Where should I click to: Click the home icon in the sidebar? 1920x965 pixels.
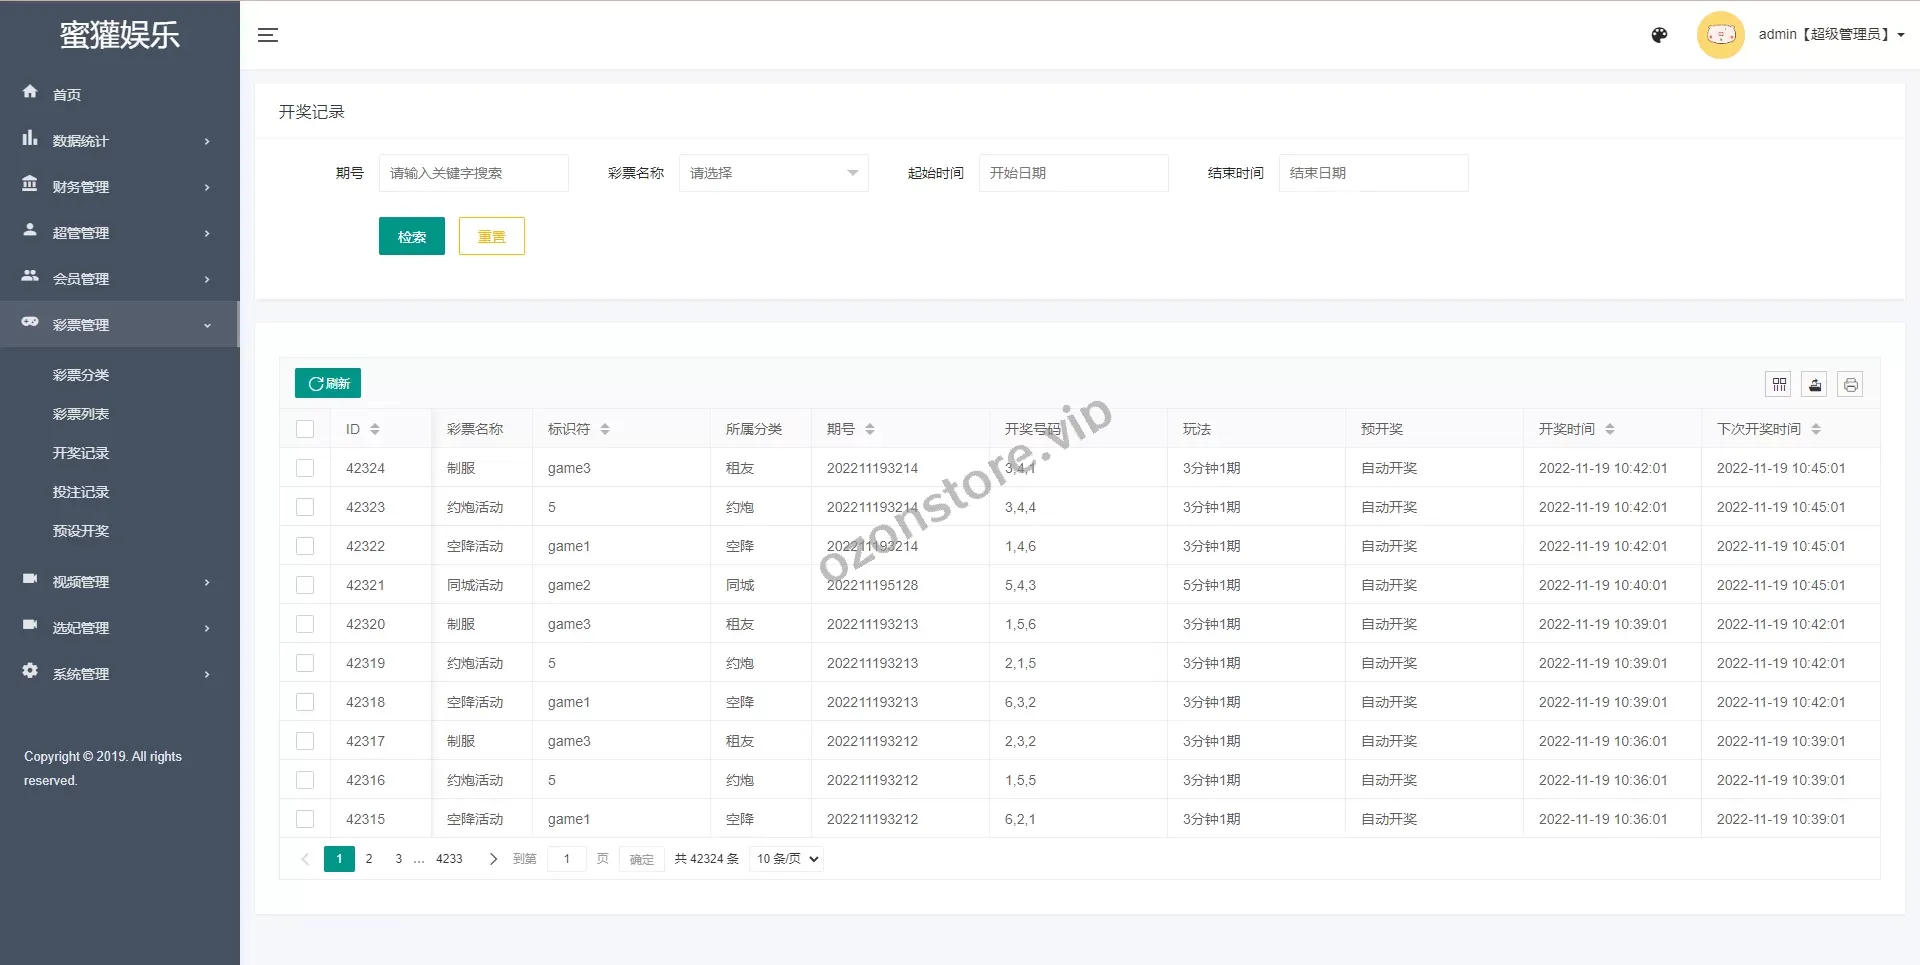(30, 92)
